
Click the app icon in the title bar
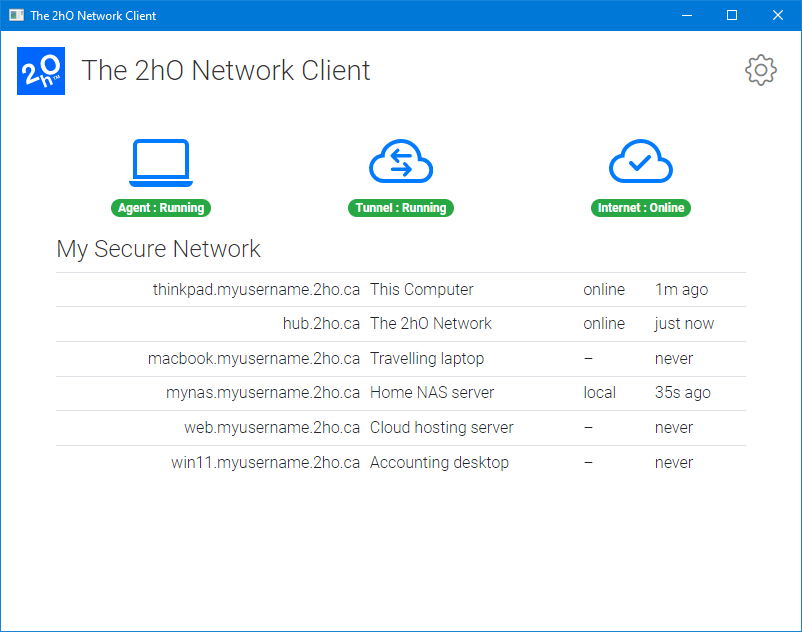click(14, 15)
